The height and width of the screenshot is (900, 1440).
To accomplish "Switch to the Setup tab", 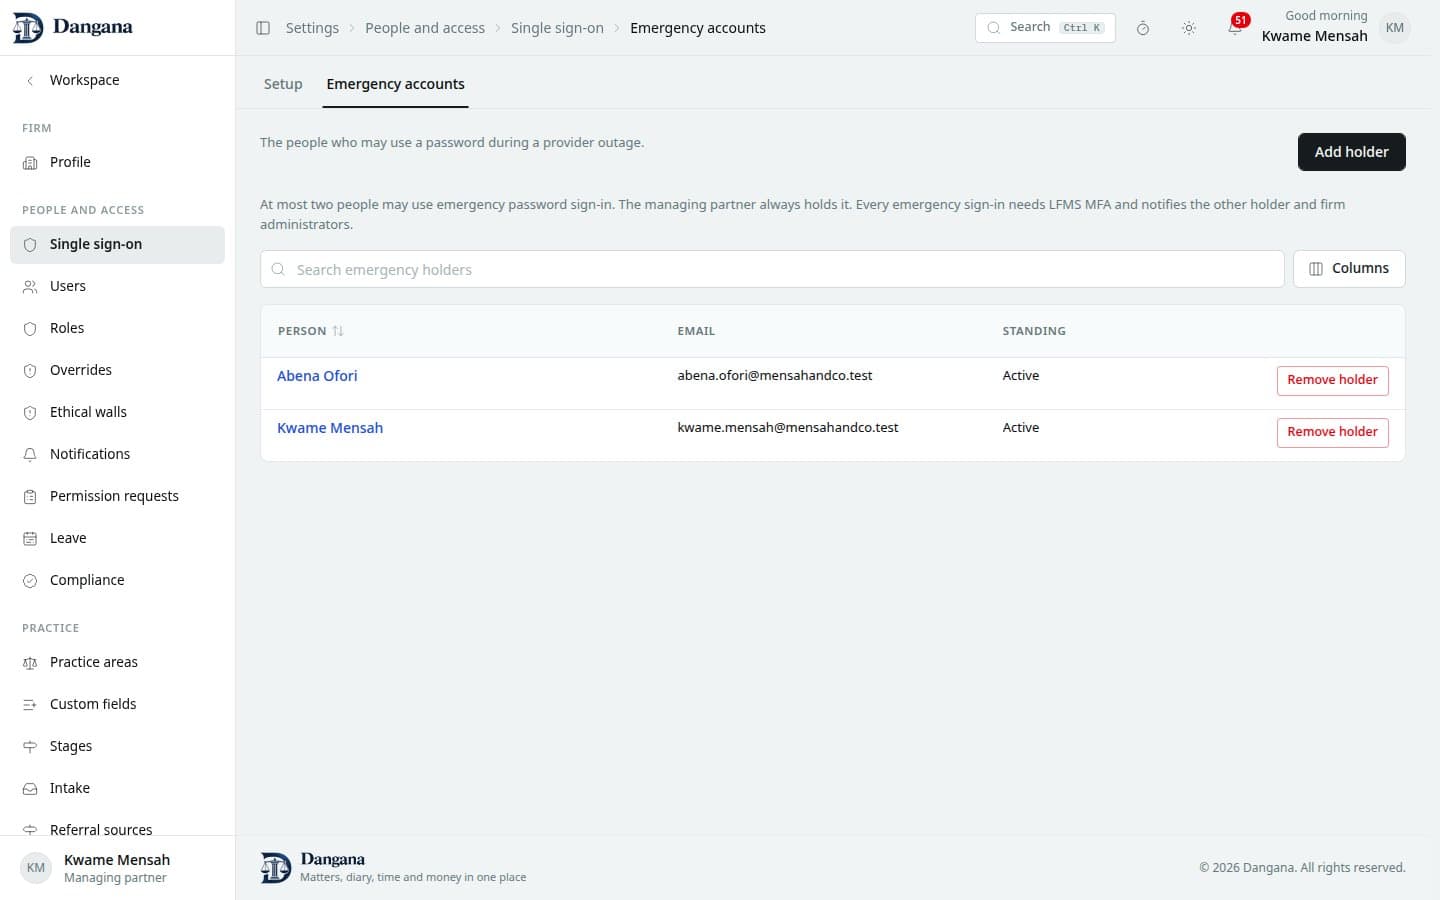I will (x=283, y=84).
